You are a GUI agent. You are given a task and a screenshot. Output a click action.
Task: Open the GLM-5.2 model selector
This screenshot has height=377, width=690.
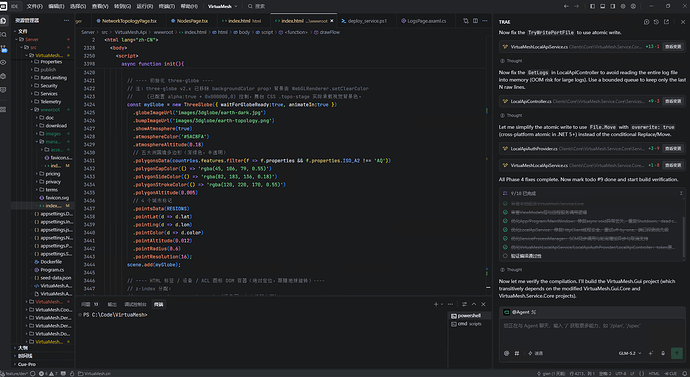pyautogui.click(x=630, y=353)
